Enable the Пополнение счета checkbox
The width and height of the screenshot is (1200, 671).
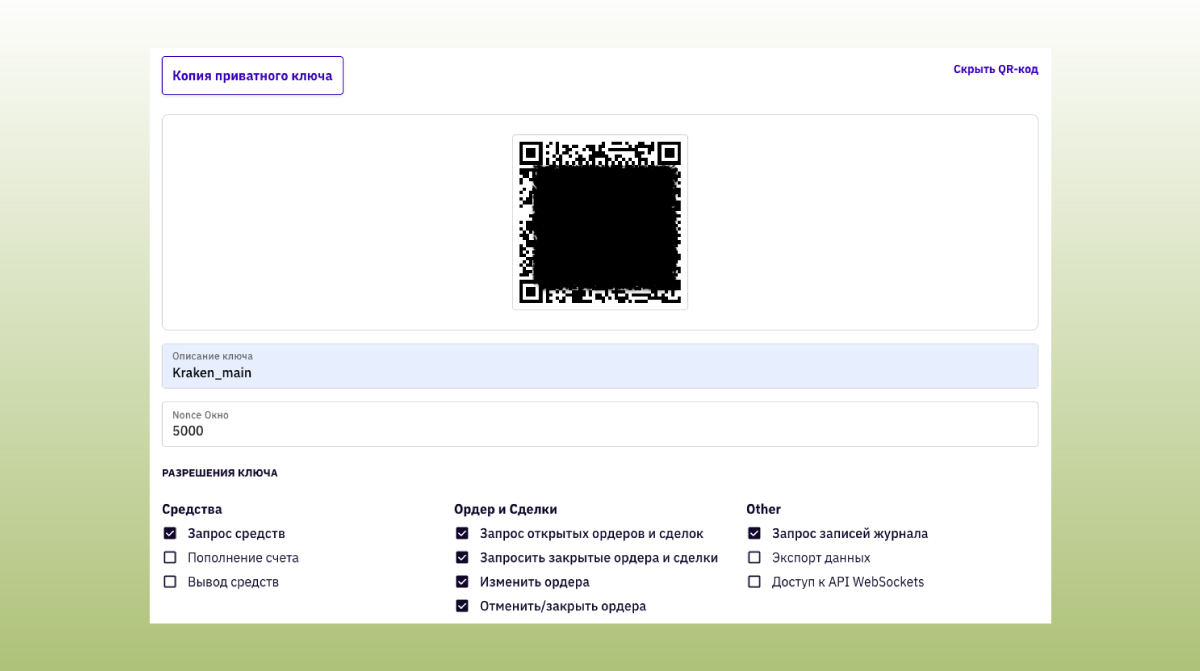click(170, 557)
